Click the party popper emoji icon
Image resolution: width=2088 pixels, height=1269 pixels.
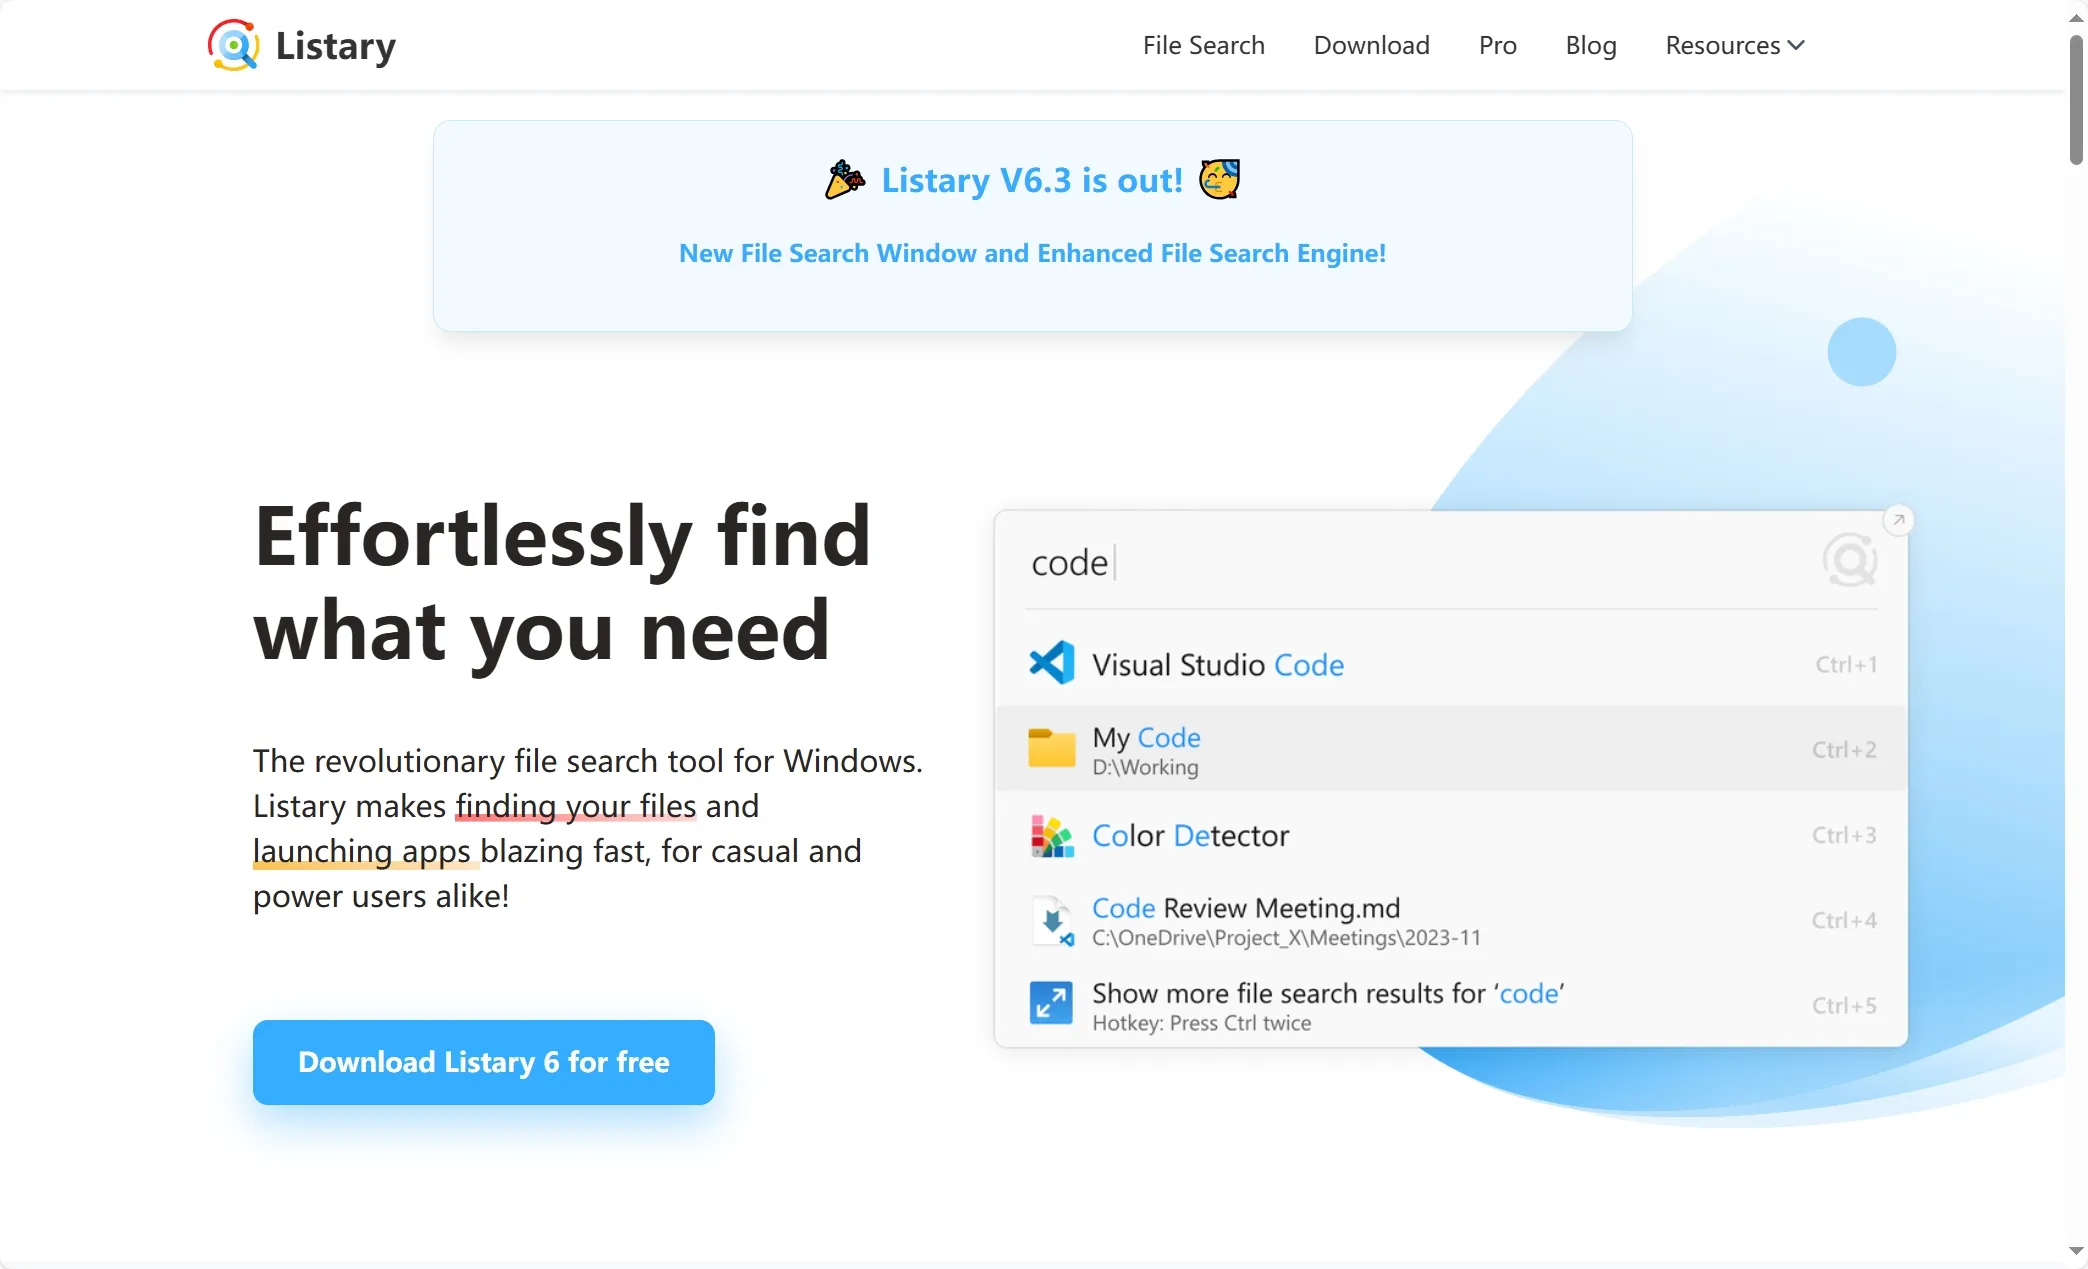[x=845, y=180]
